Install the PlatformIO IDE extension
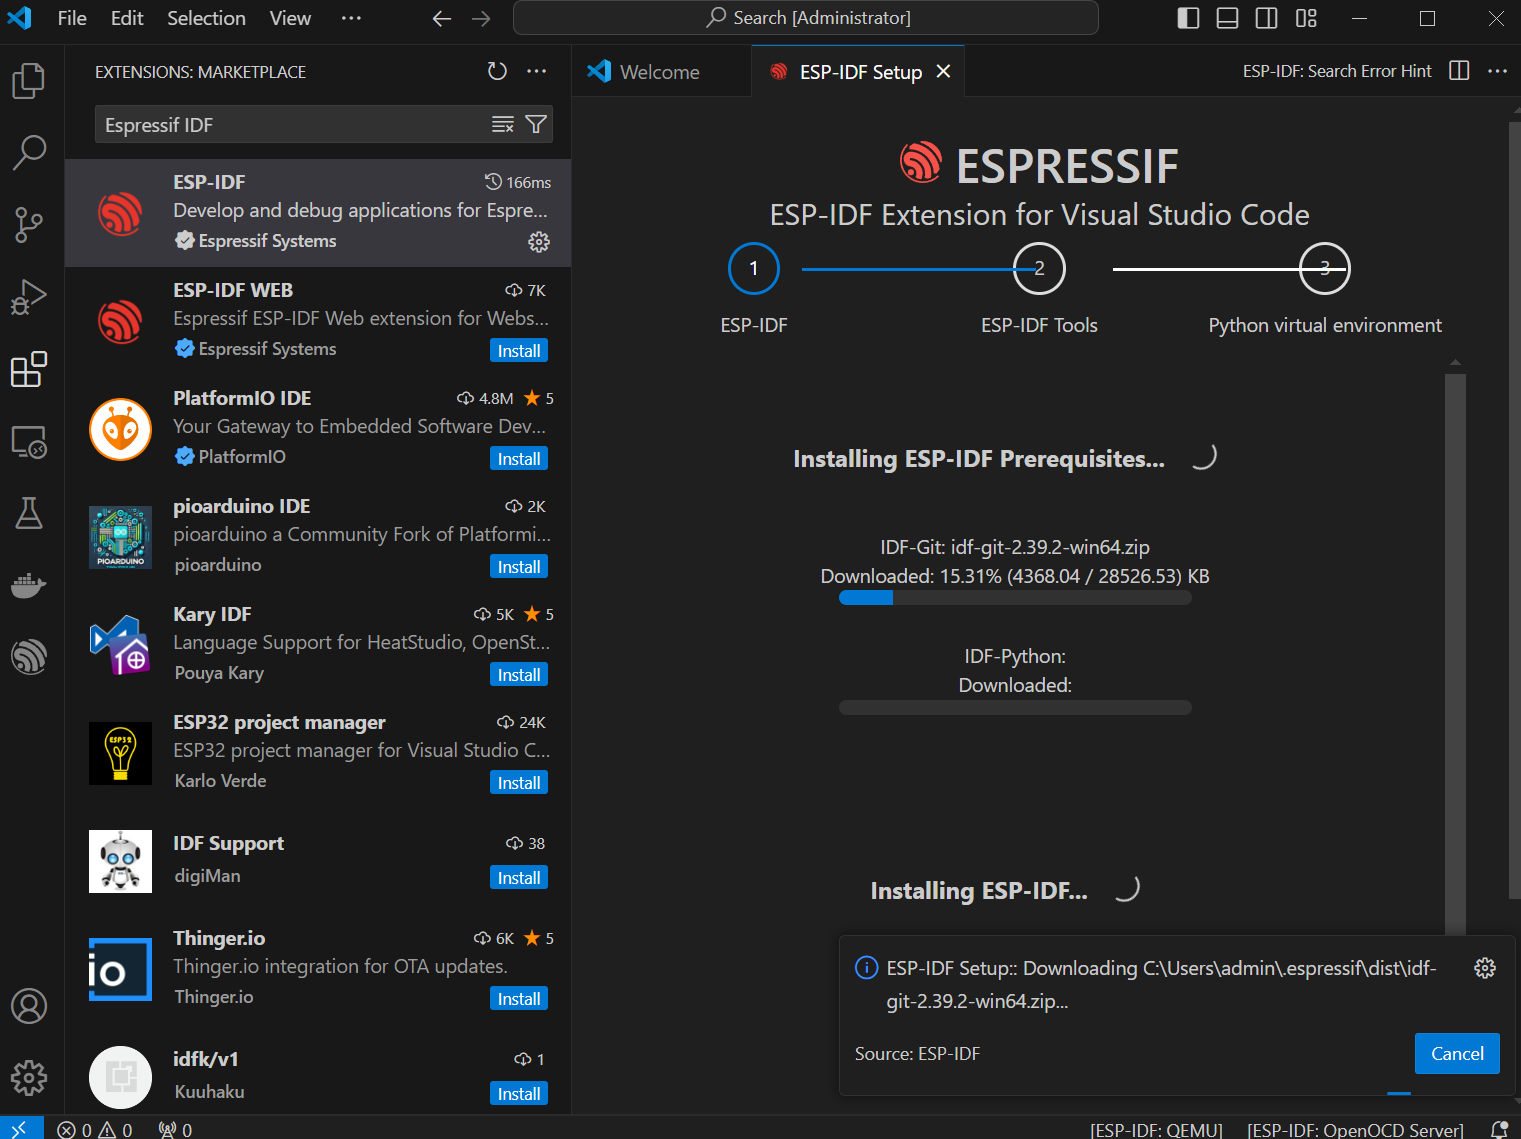 [519, 459]
